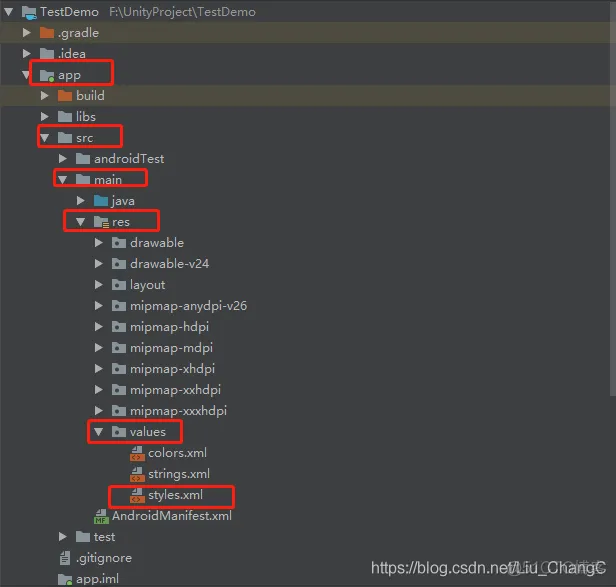This screenshot has width=616, height=587.
Task: Click the .idea folder icon
Action: coord(47,53)
